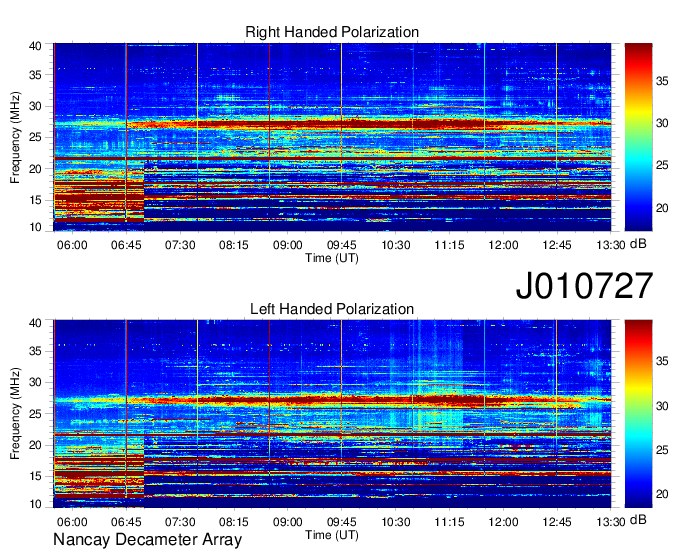Click the 07:30 tick on bottom plot
The image size is (680, 552).
pos(180,522)
